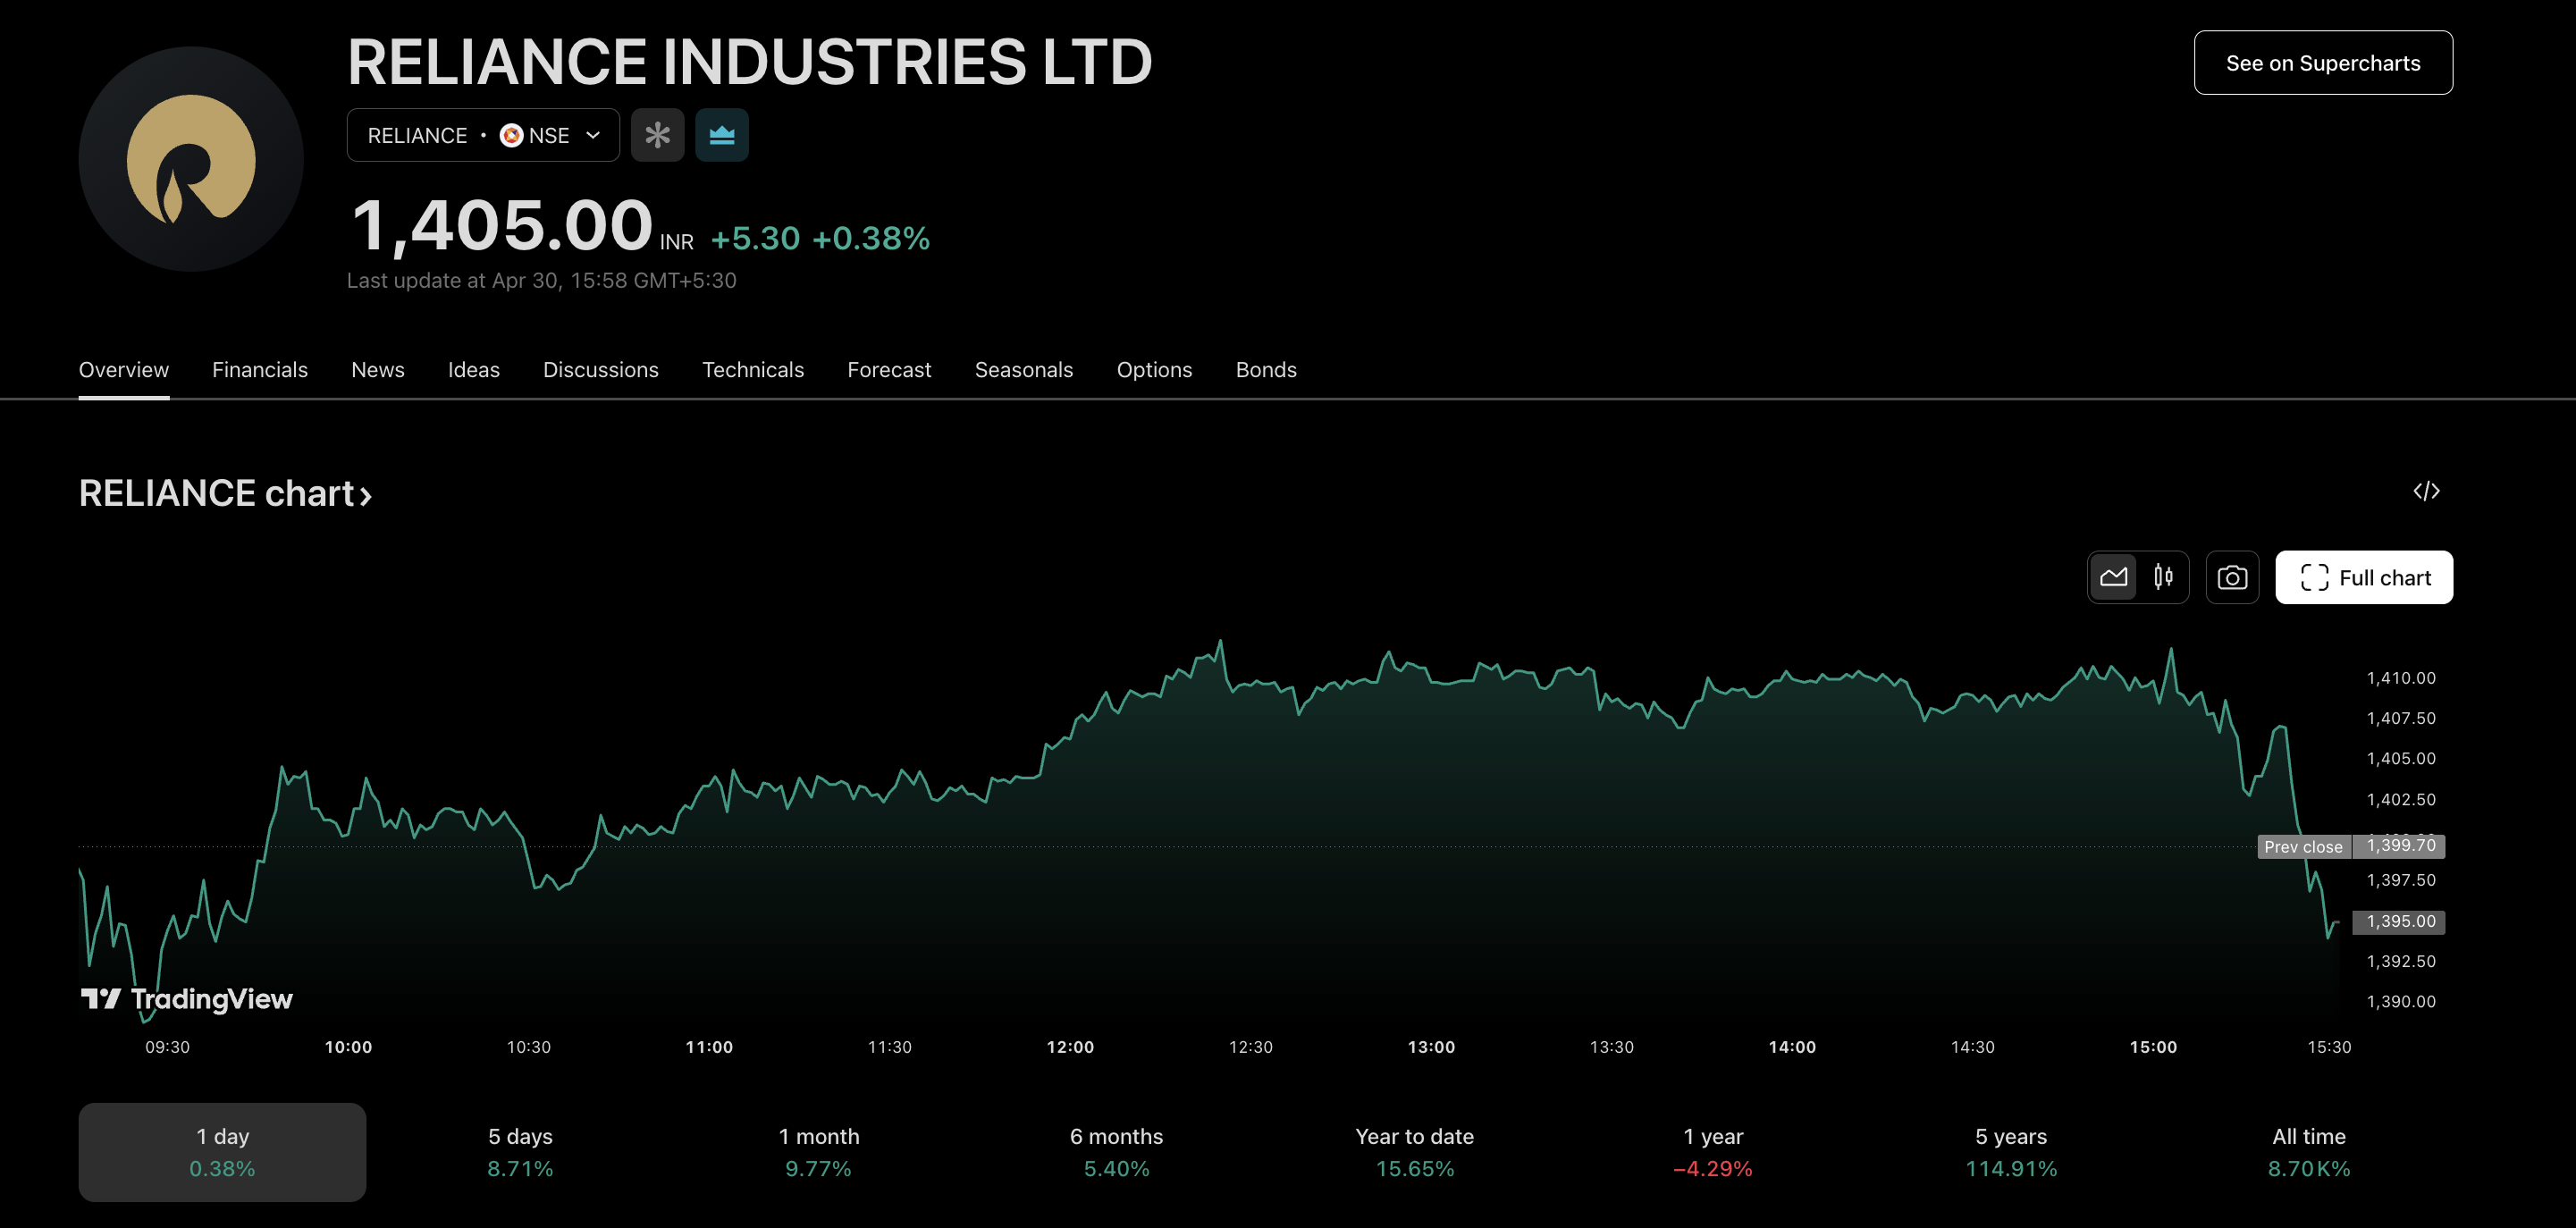This screenshot has width=2576, height=1228.
Task: Select the Year to date range
Action: pos(1414,1152)
